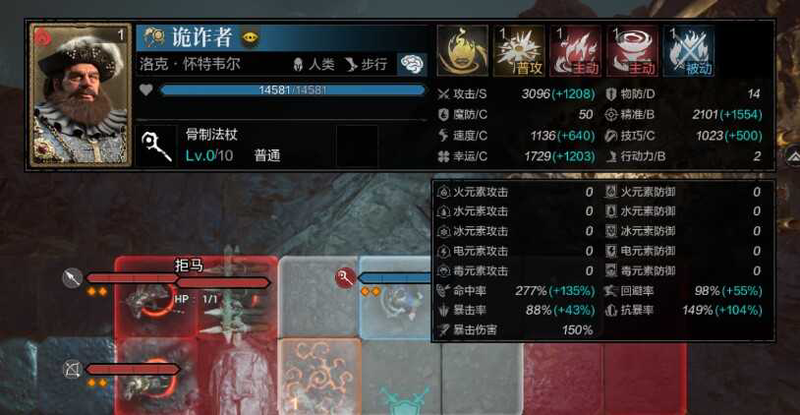Viewport: 800px width, 415px height.
Task: Click the brain icon beside 步行
Action: (x=412, y=64)
